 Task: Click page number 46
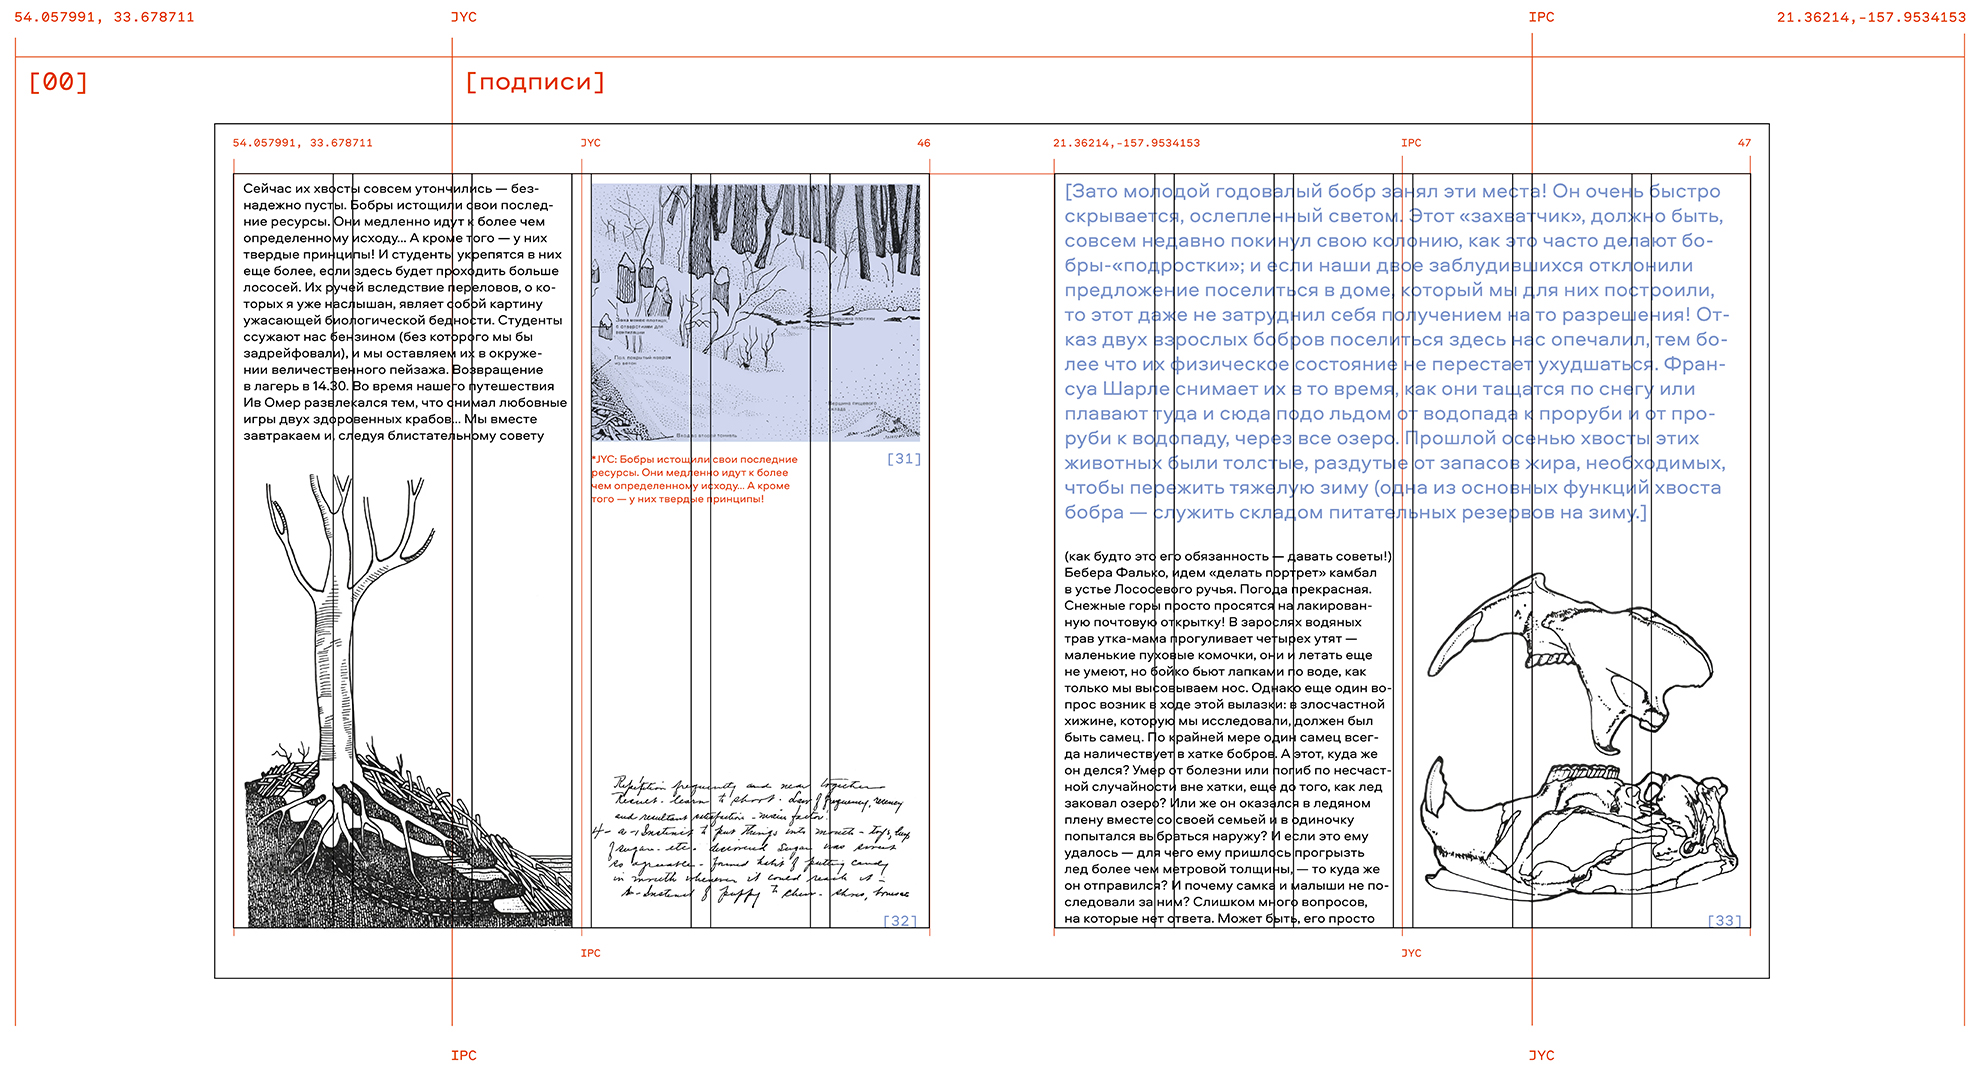tap(923, 143)
